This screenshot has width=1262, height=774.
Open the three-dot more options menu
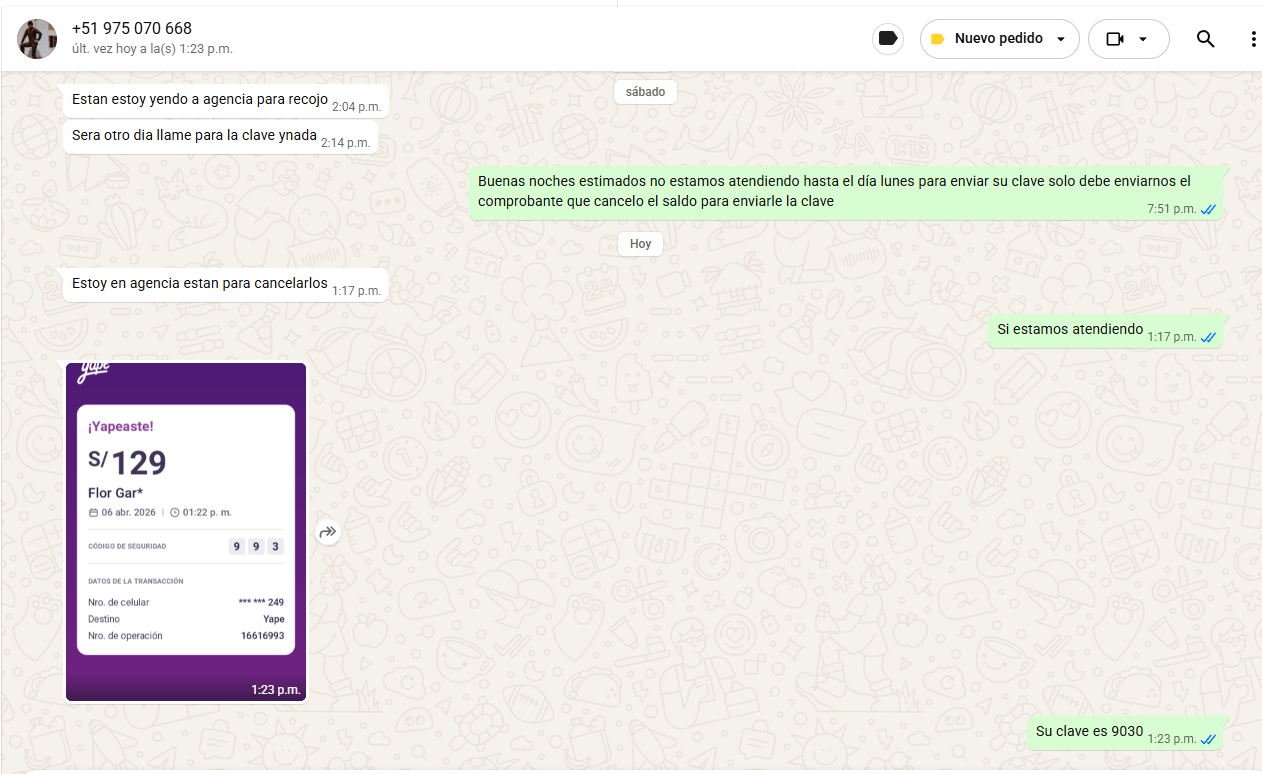[1252, 39]
